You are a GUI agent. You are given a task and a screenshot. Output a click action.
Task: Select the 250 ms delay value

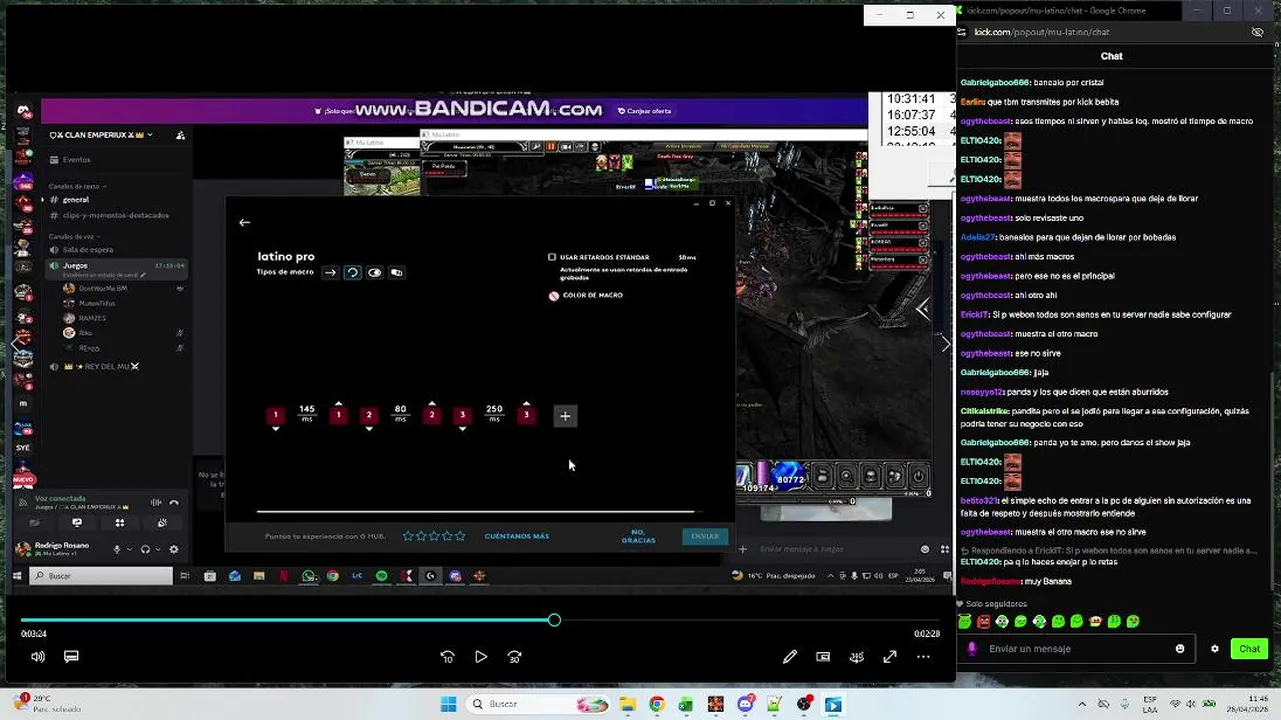(494, 412)
